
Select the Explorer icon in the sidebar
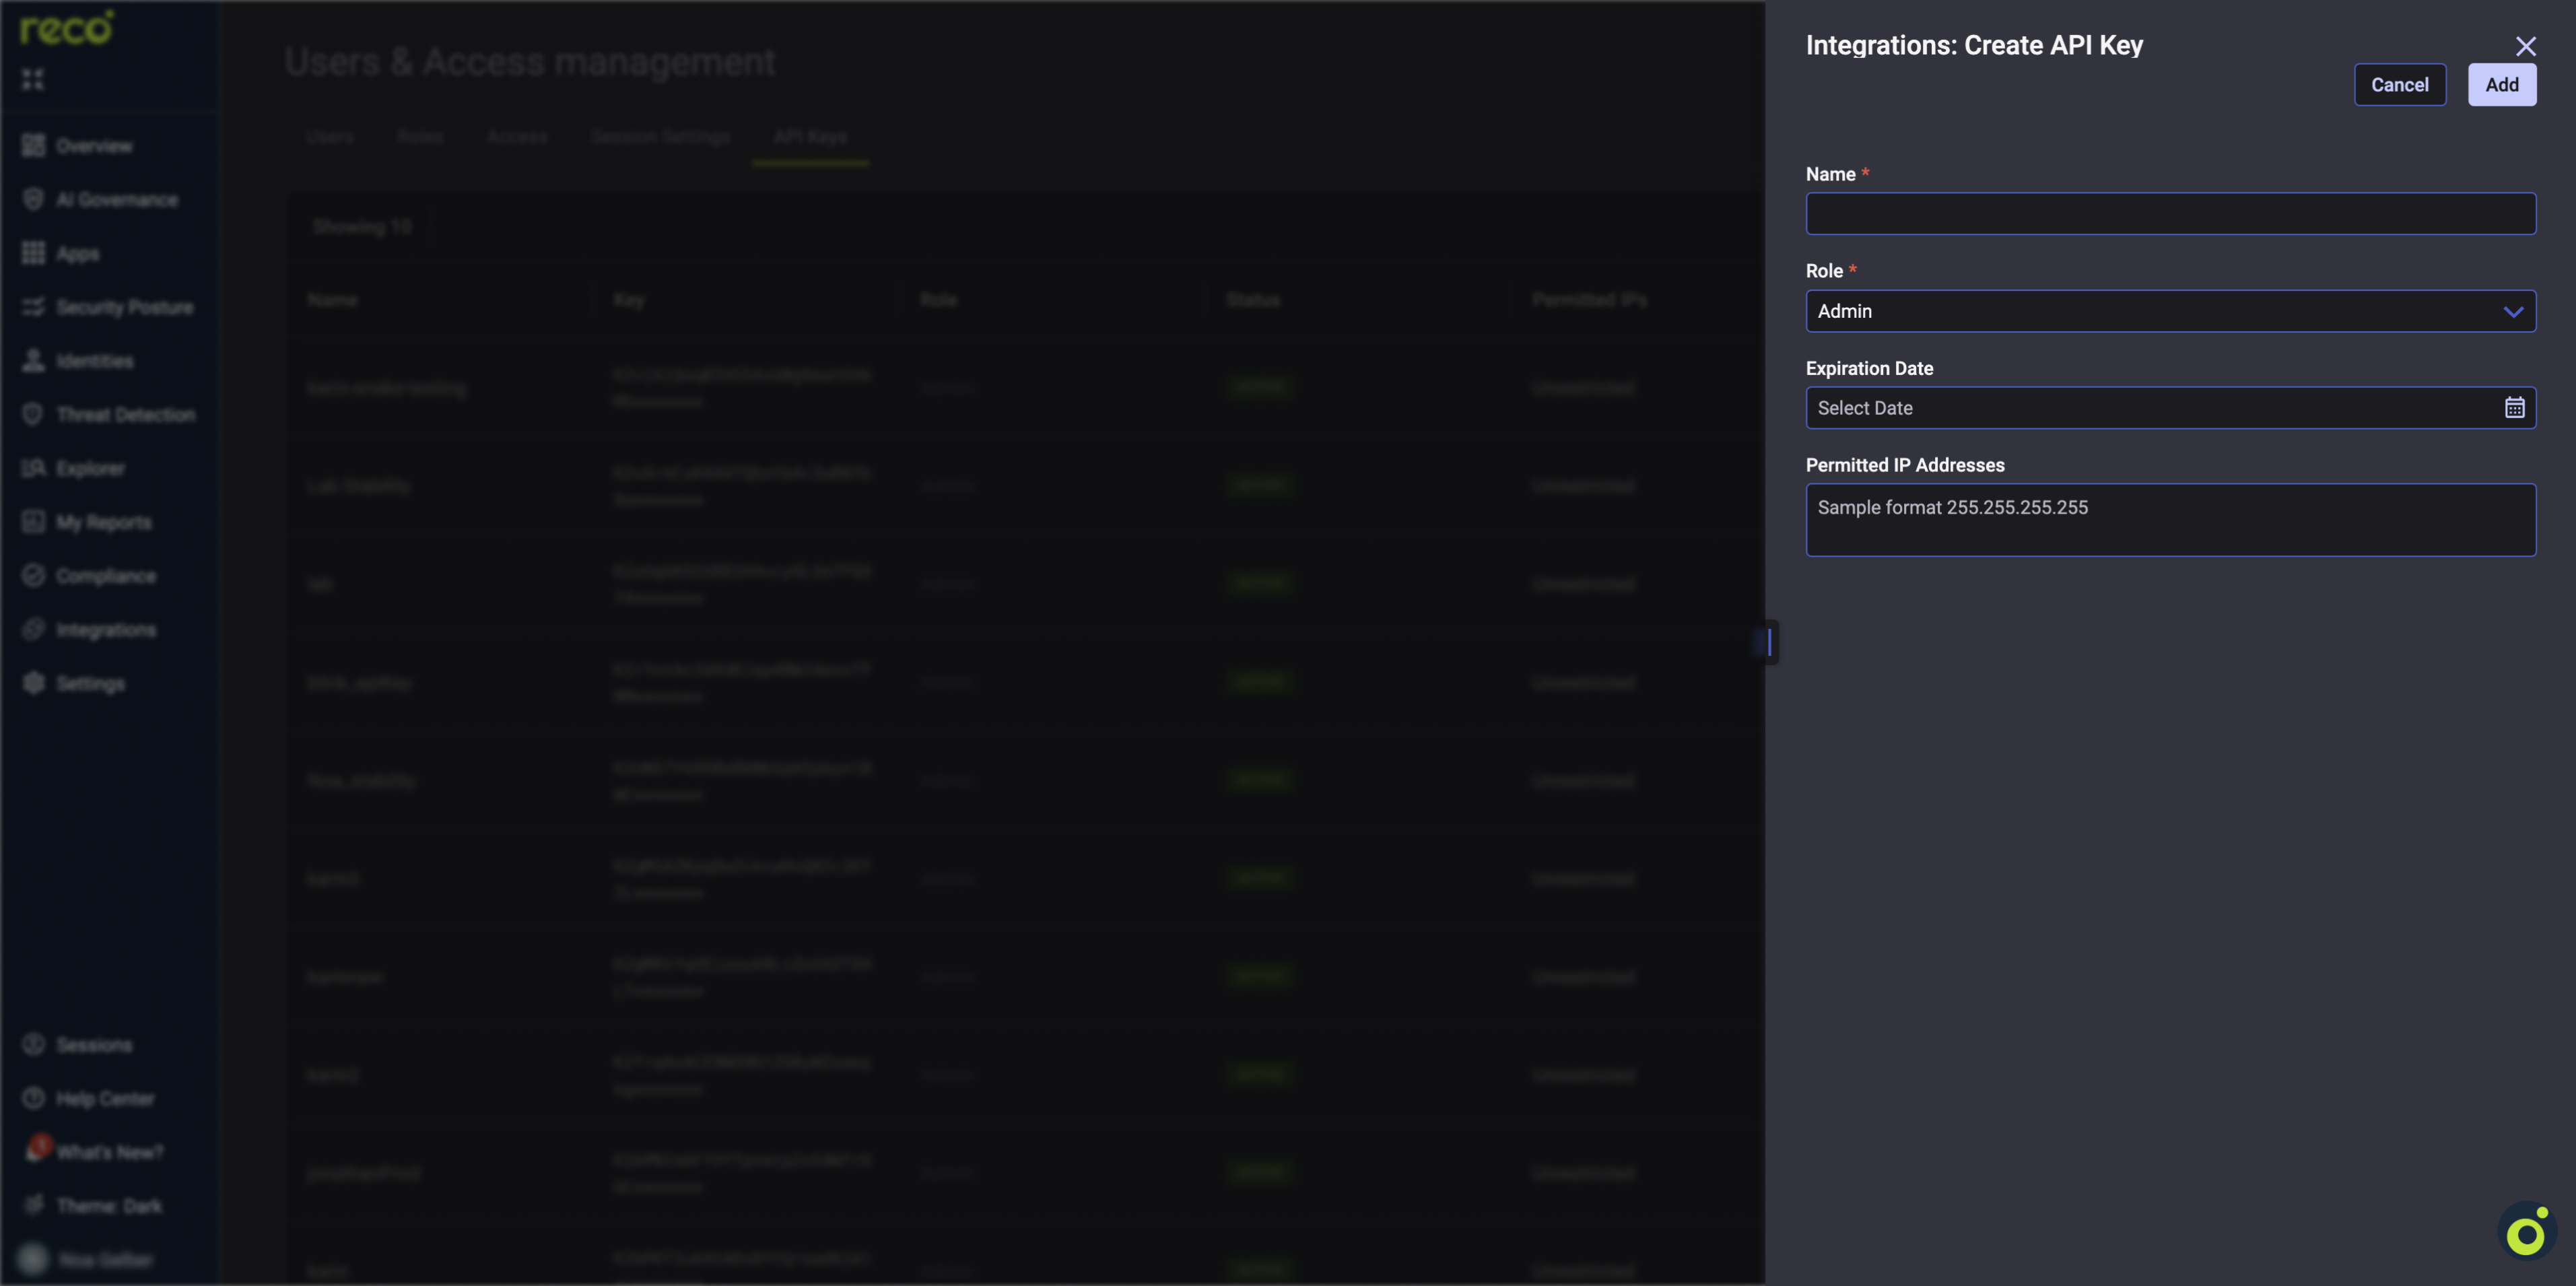click(x=33, y=467)
